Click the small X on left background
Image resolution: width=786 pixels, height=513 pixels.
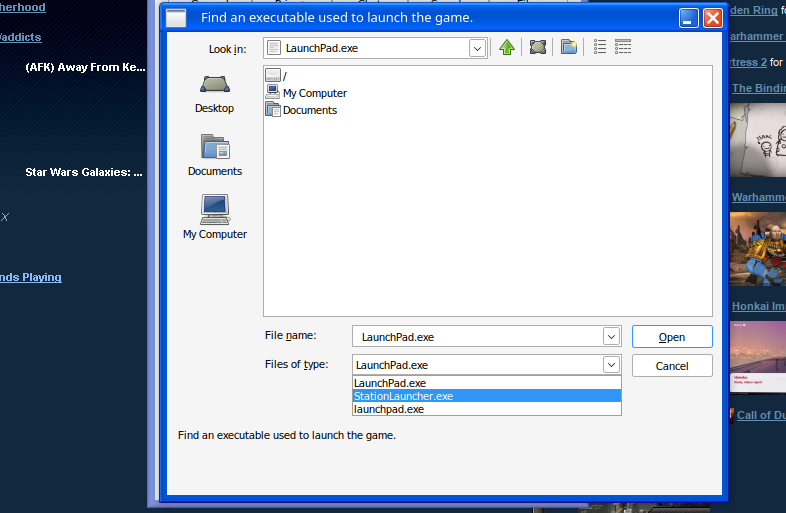click(5, 217)
